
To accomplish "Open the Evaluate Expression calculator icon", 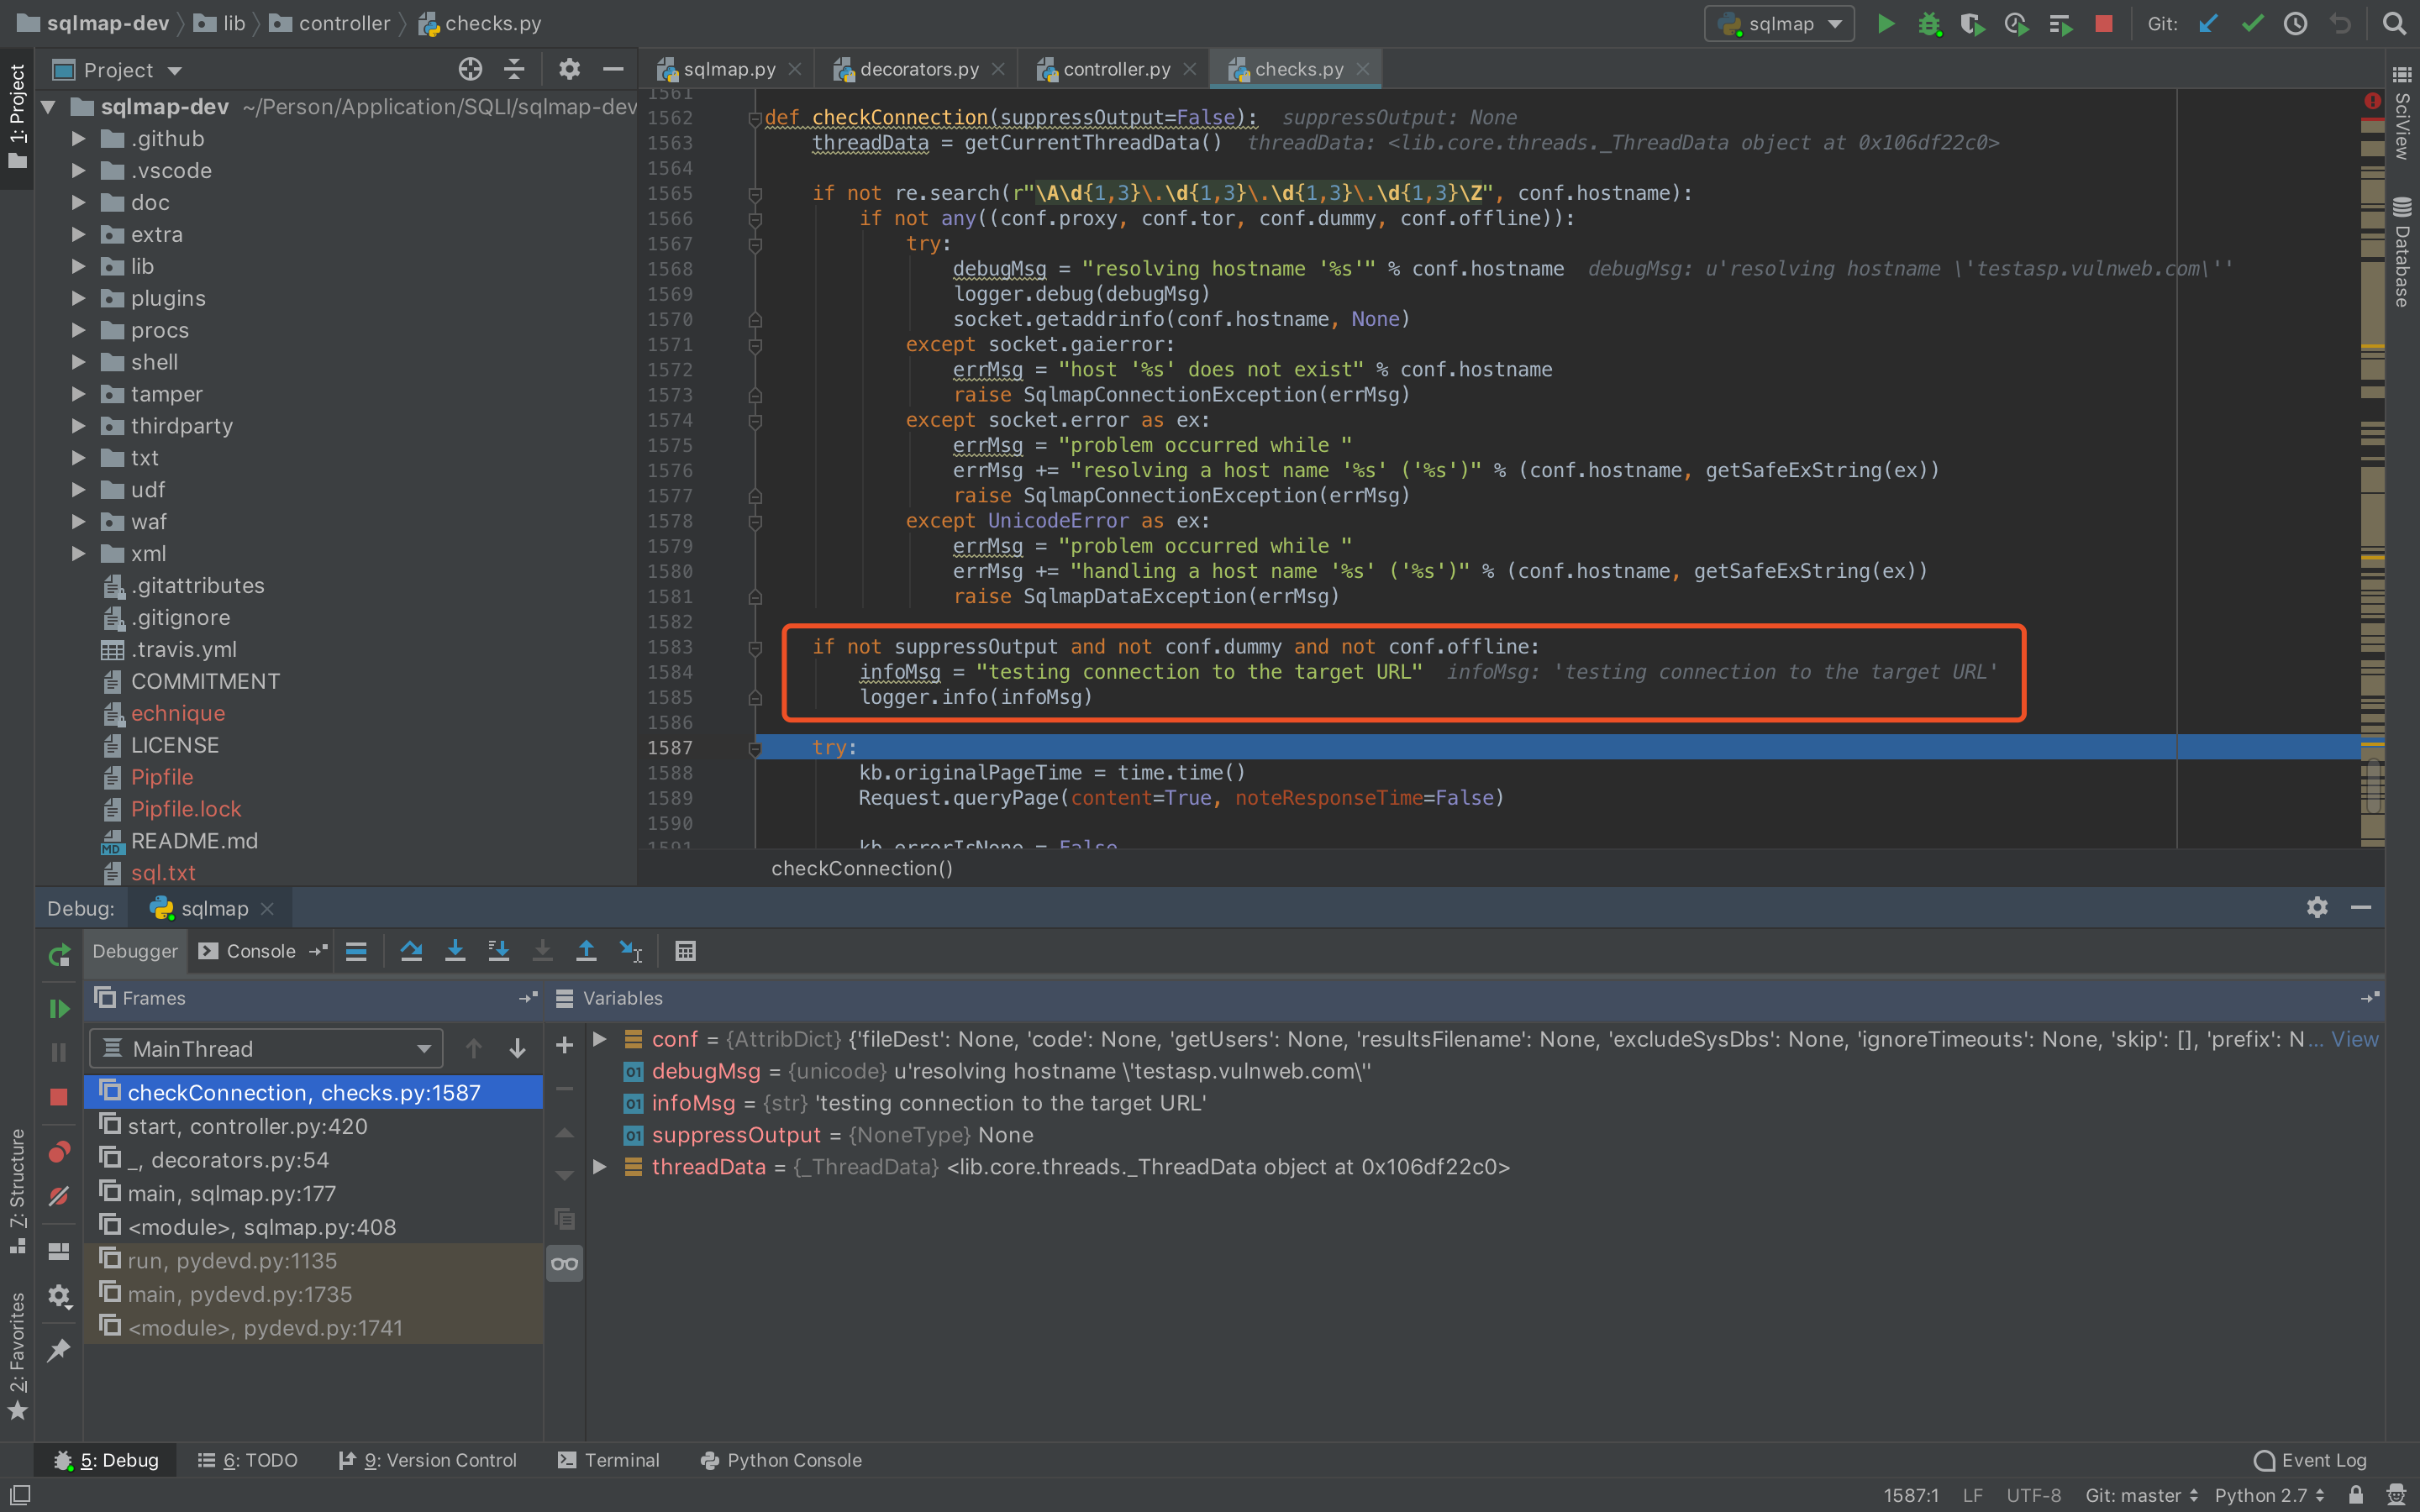I will [685, 951].
